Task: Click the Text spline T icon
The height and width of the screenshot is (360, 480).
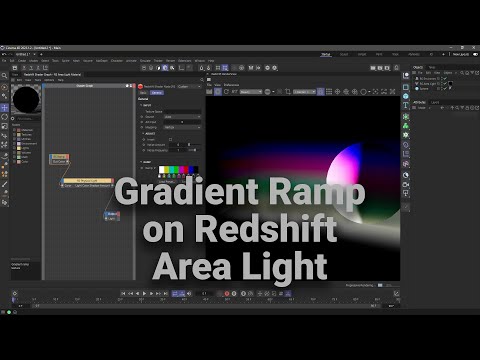Action: tap(406, 106)
